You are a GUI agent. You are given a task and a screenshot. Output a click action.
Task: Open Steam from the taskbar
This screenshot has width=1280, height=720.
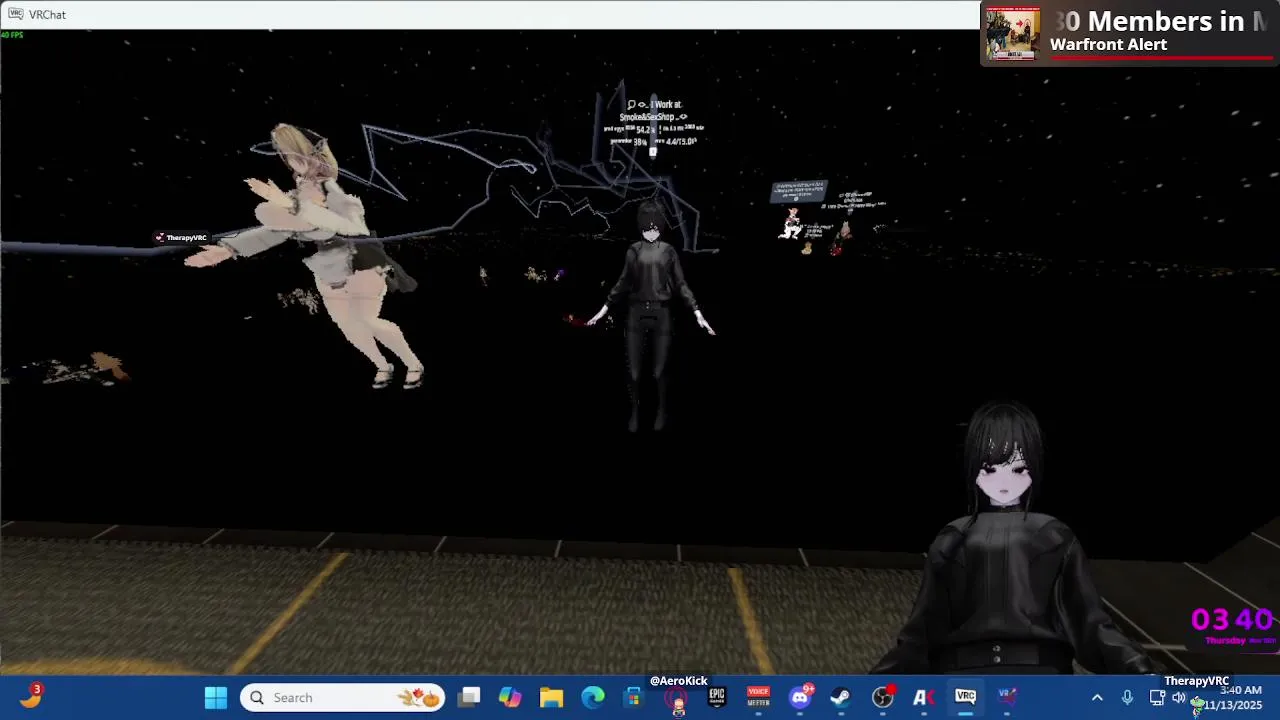pos(841,697)
